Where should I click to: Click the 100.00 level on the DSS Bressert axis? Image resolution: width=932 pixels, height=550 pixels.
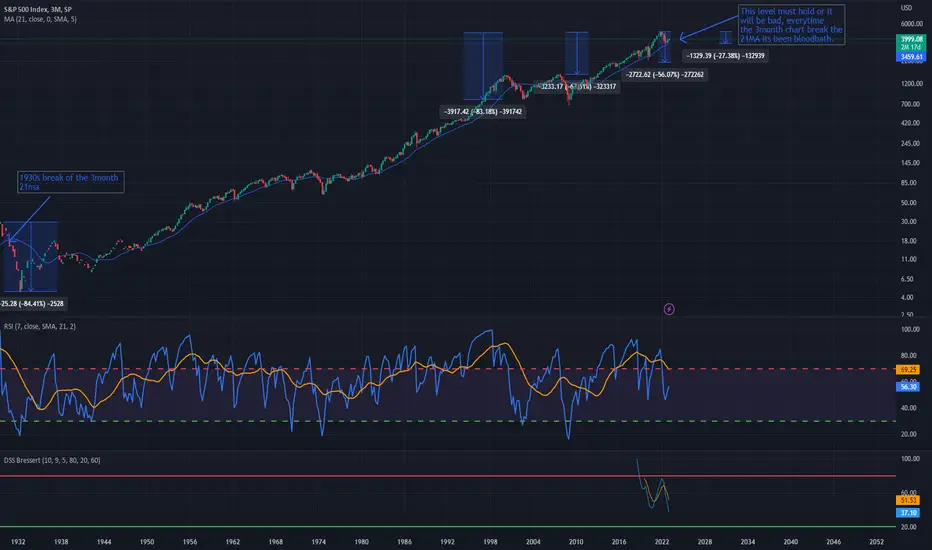coord(910,458)
